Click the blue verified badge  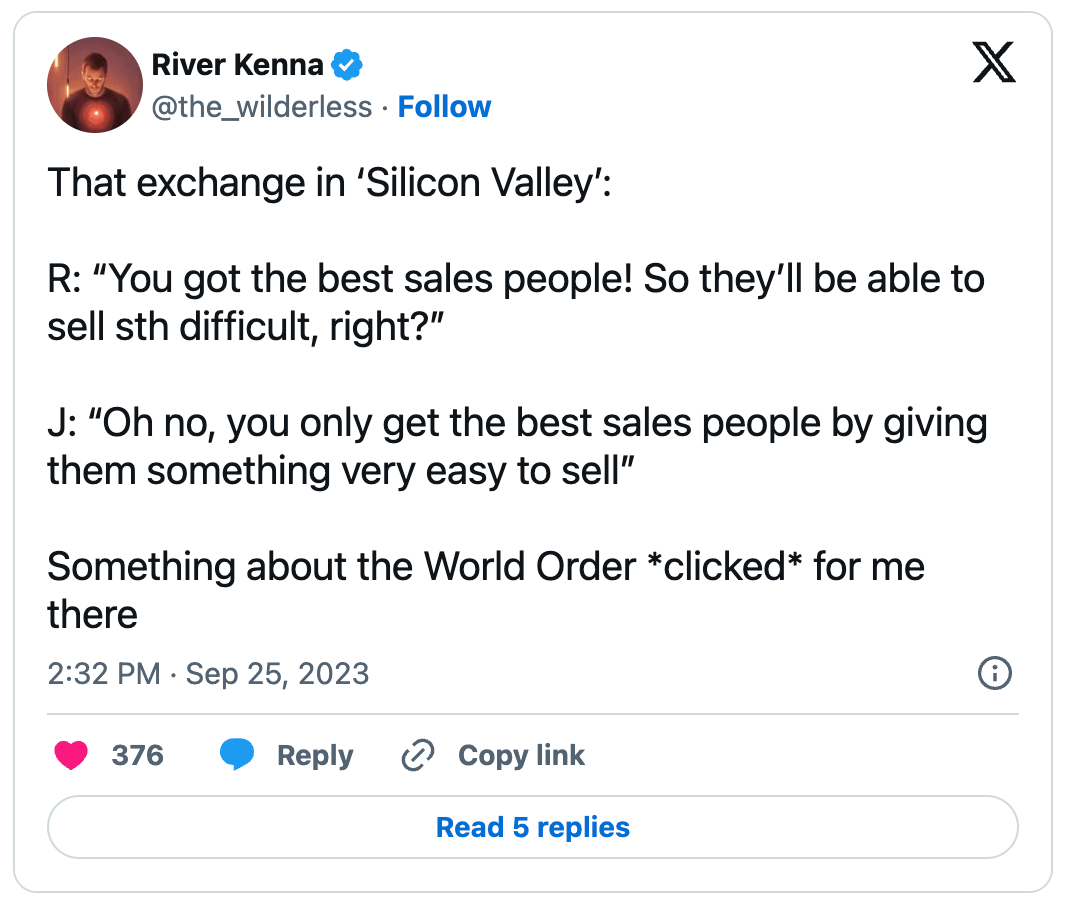click(x=347, y=66)
